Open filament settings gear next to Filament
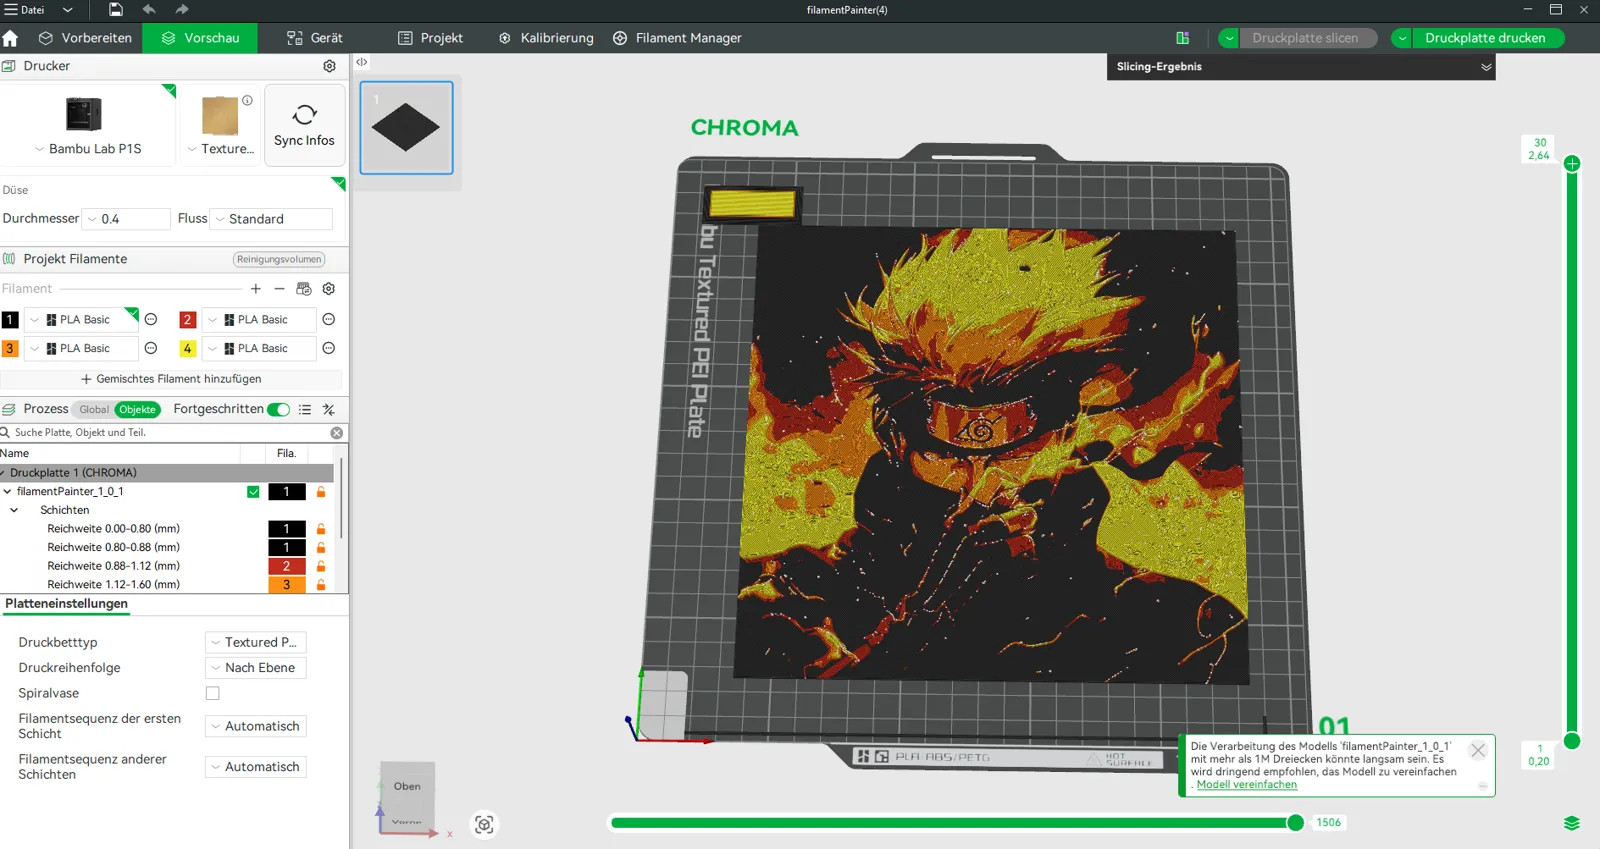The image size is (1600, 849). pyautogui.click(x=328, y=289)
